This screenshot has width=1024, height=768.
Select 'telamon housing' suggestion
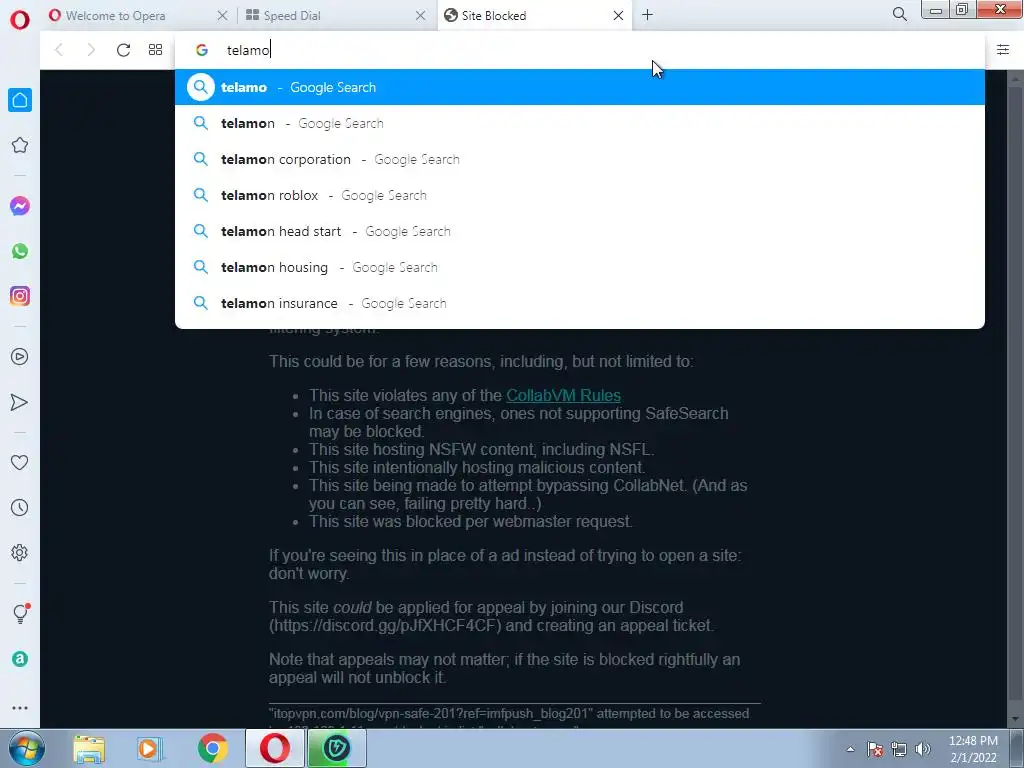[x=579, y=267]
